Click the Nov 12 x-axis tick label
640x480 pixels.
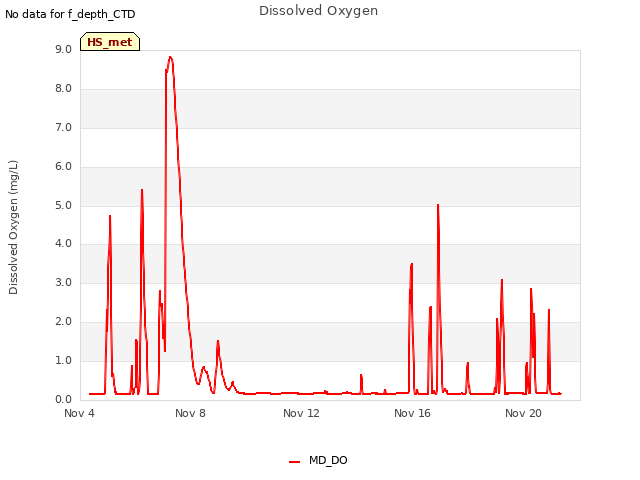(301, 413)
